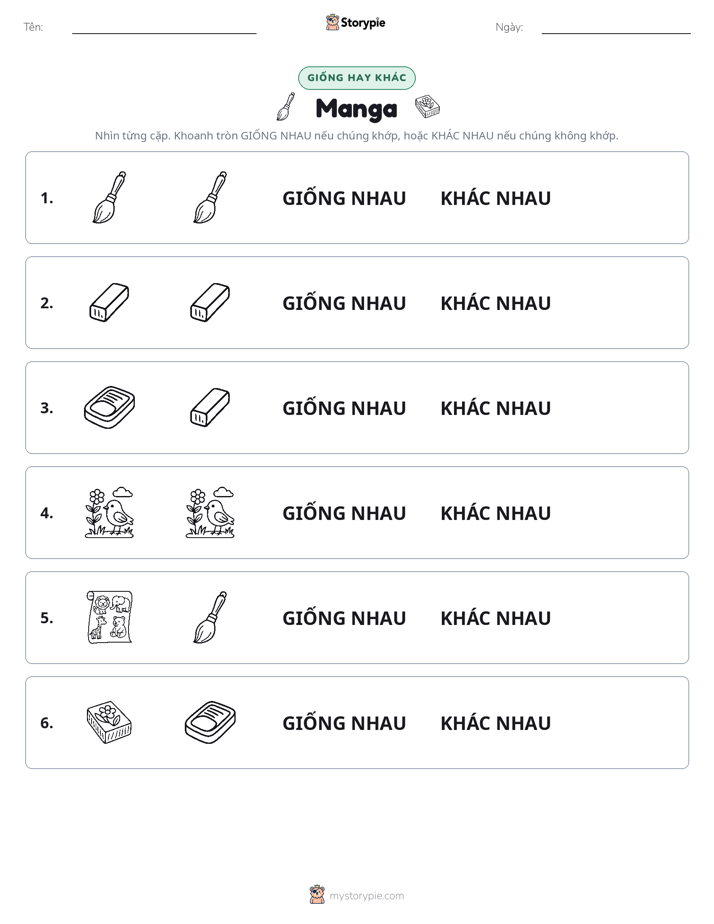Click the first bird and flower picture in row 4

click(110, 512)
